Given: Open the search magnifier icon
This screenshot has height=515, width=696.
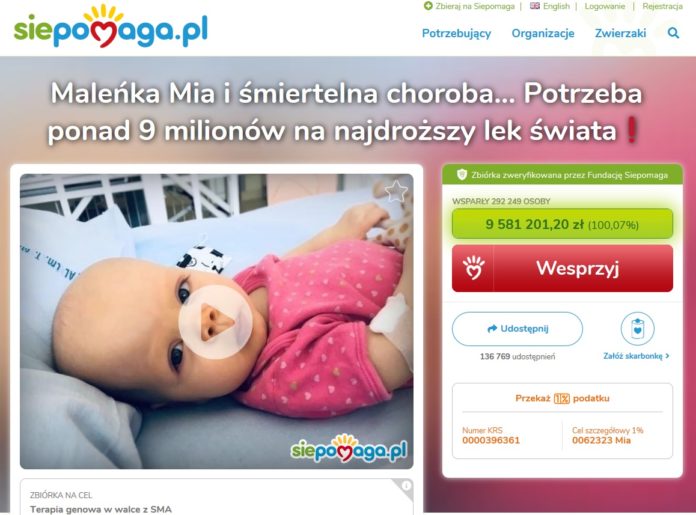Looking at the screenshot, I should 673,33.
